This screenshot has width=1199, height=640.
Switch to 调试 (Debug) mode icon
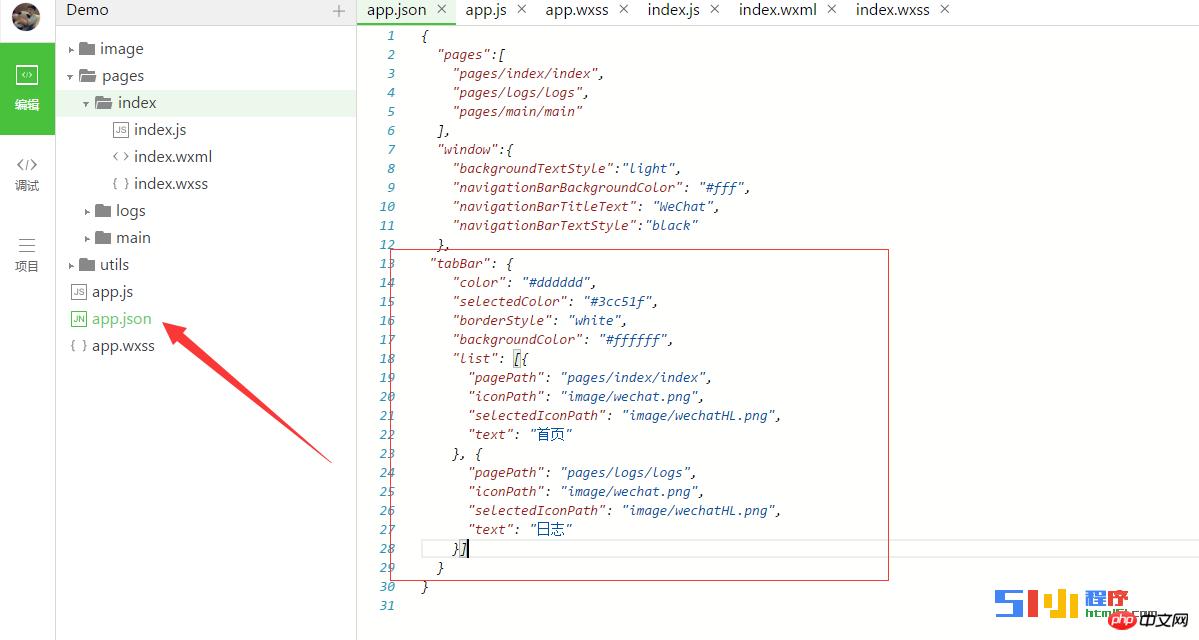[27, 173]
